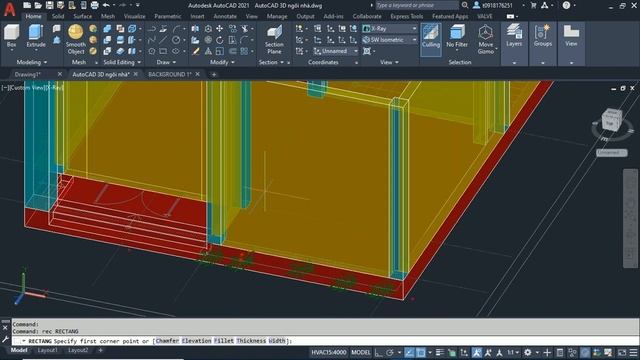
Task: Switch to the Annotate ribbon tab
Action: [x=225, y=16]
